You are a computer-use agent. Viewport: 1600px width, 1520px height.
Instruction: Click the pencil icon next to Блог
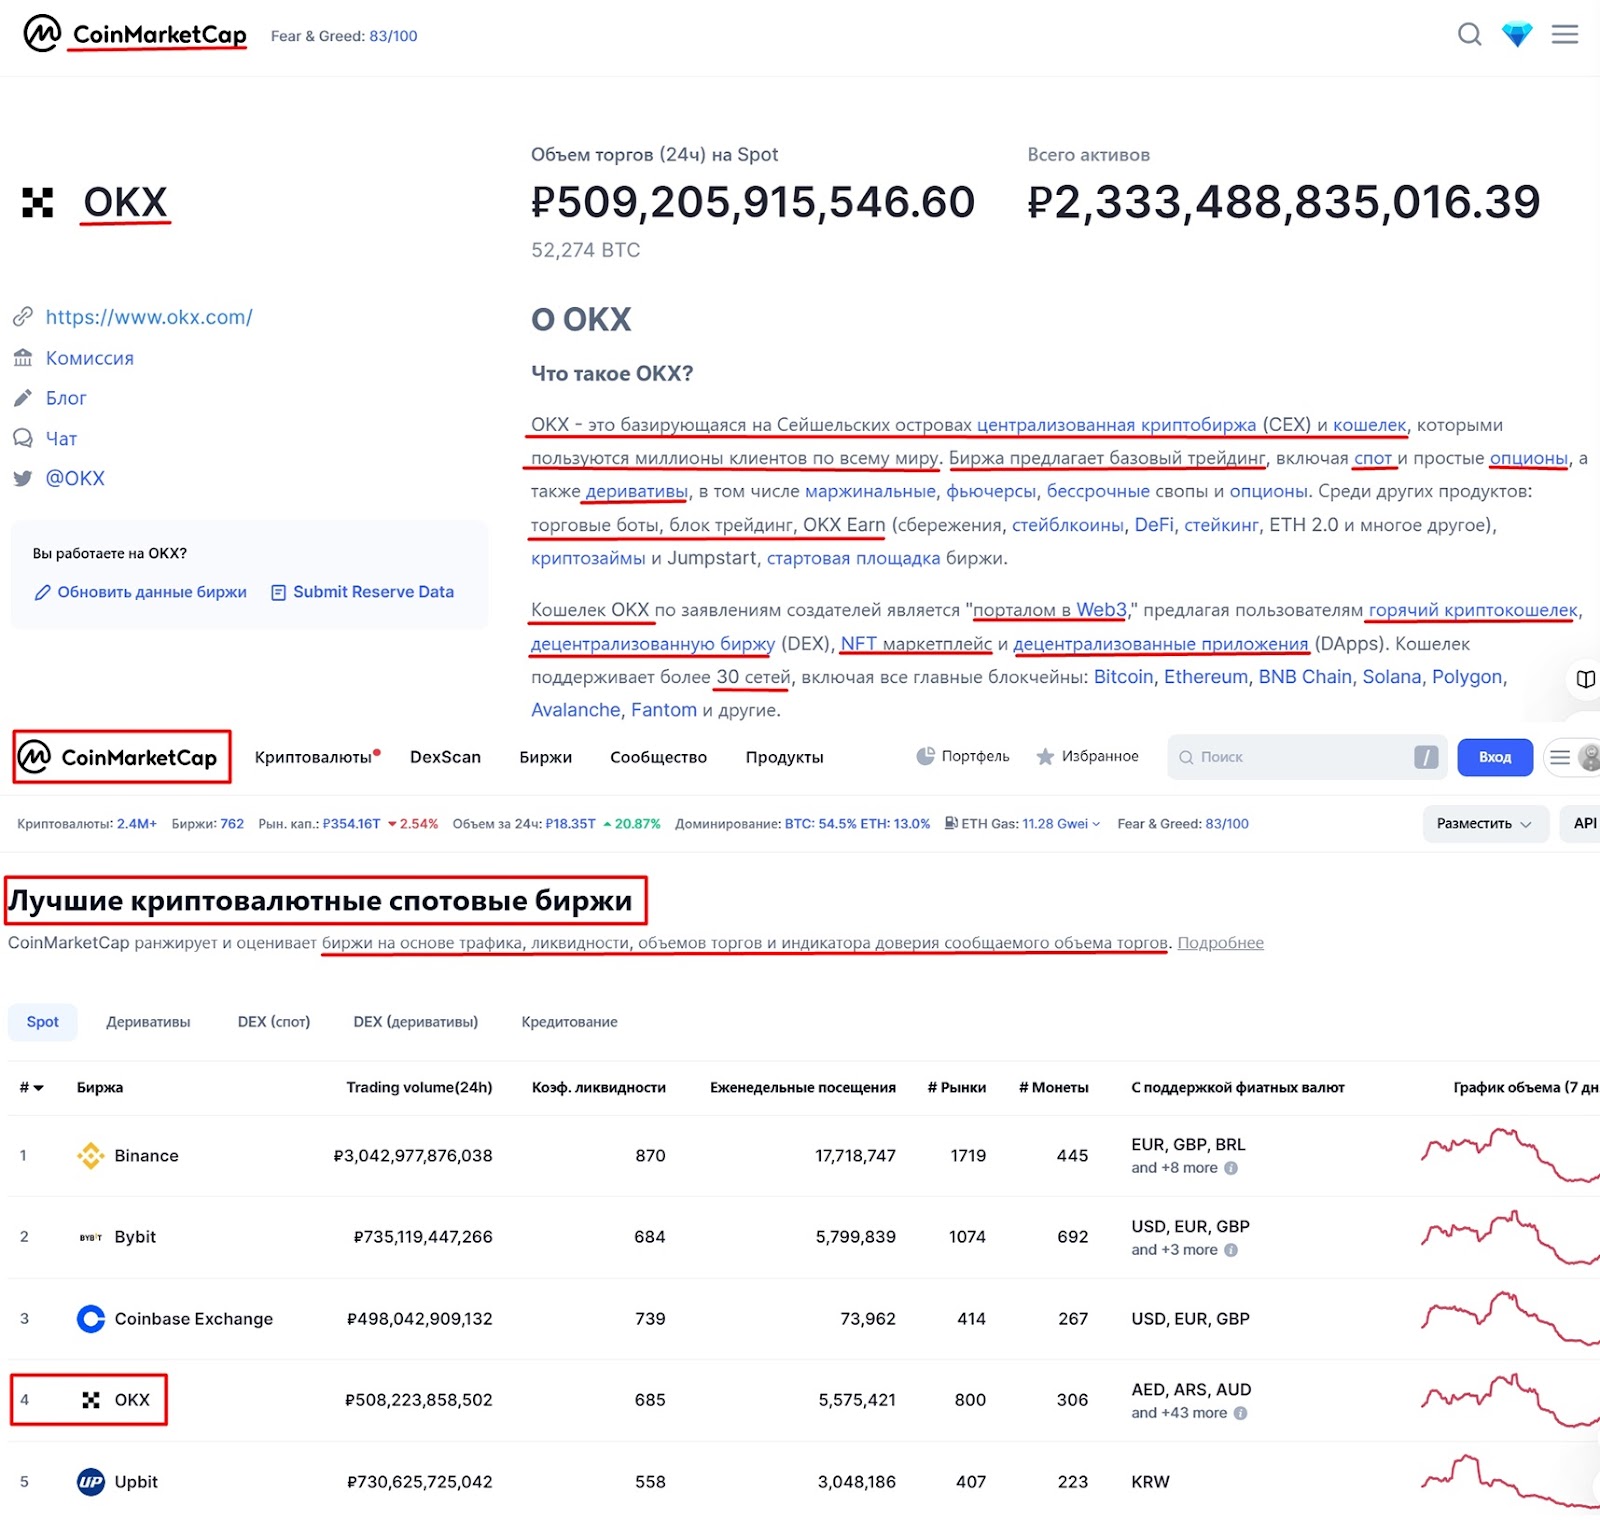pos(23,398)
